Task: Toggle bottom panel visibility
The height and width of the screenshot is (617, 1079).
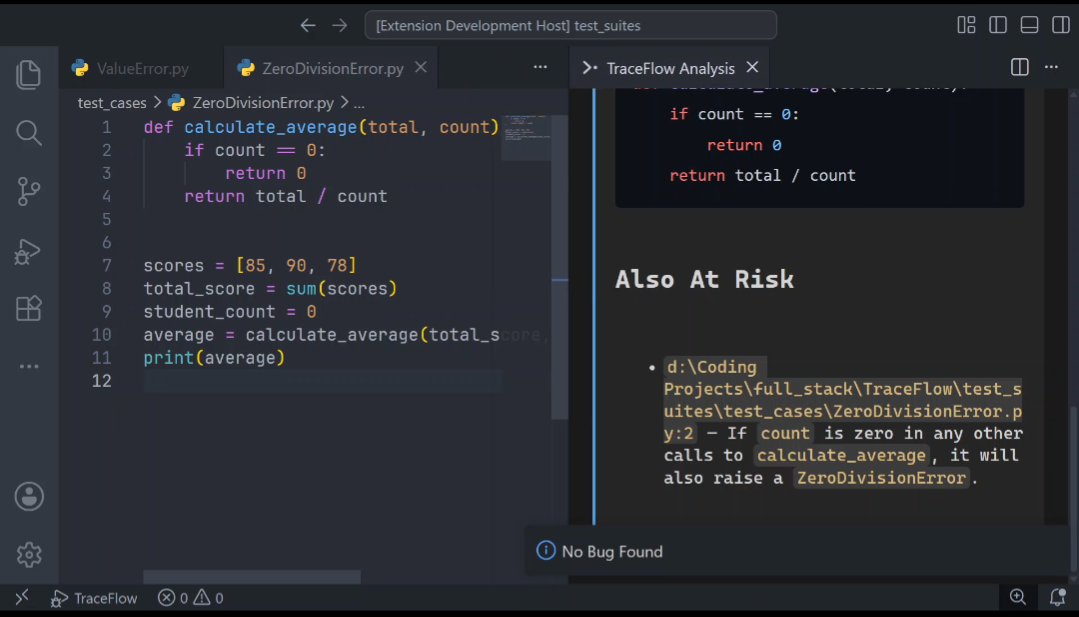Action: click(1029, 25)
